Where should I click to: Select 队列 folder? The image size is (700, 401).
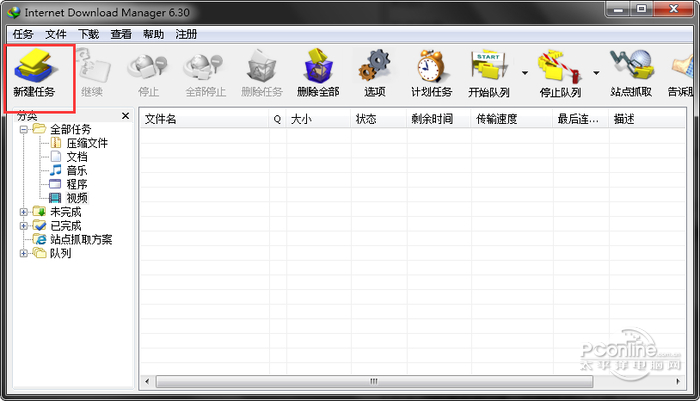[60, 253]
